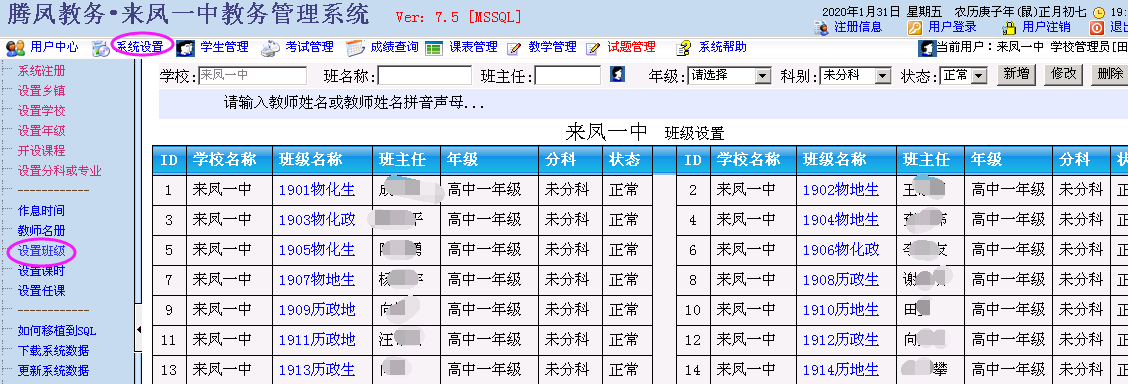Click the clock icon in the header
Image resolution: width=1128 pixels, height=384 pixels.
coord(1099,12)
